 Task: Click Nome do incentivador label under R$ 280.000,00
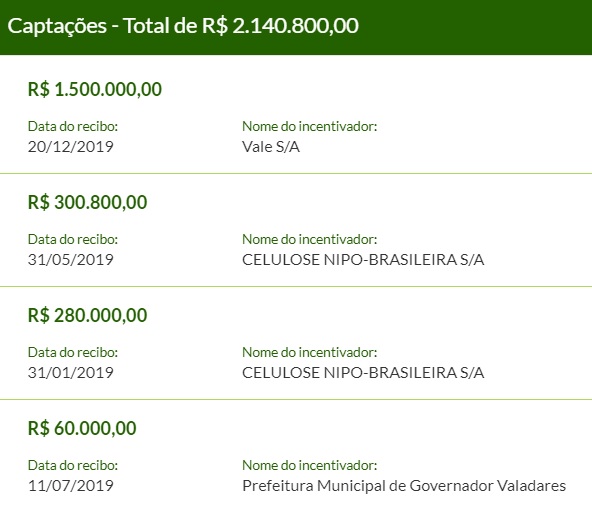point(310,353)
